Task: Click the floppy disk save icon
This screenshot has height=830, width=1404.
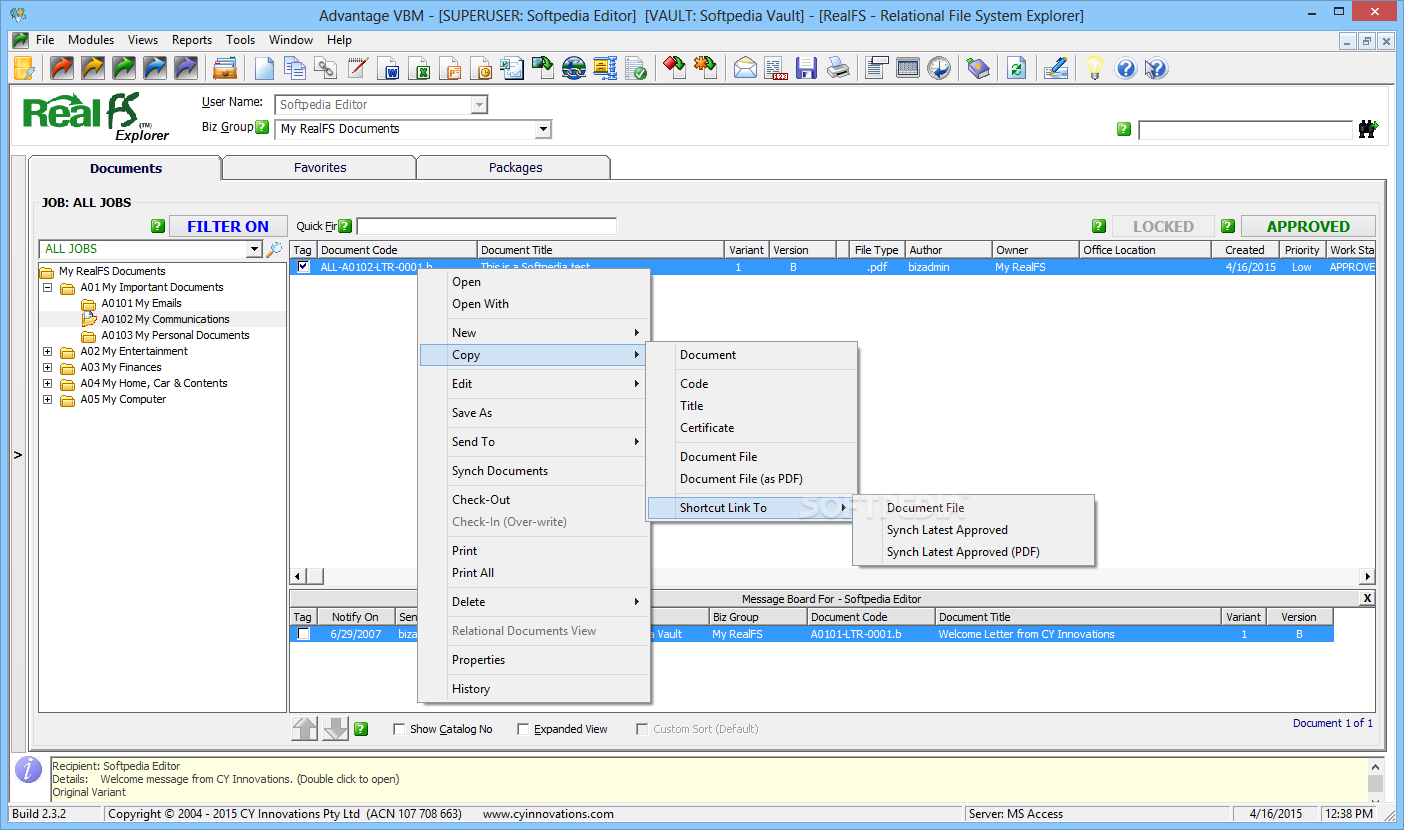Action: tap(806, 68)
